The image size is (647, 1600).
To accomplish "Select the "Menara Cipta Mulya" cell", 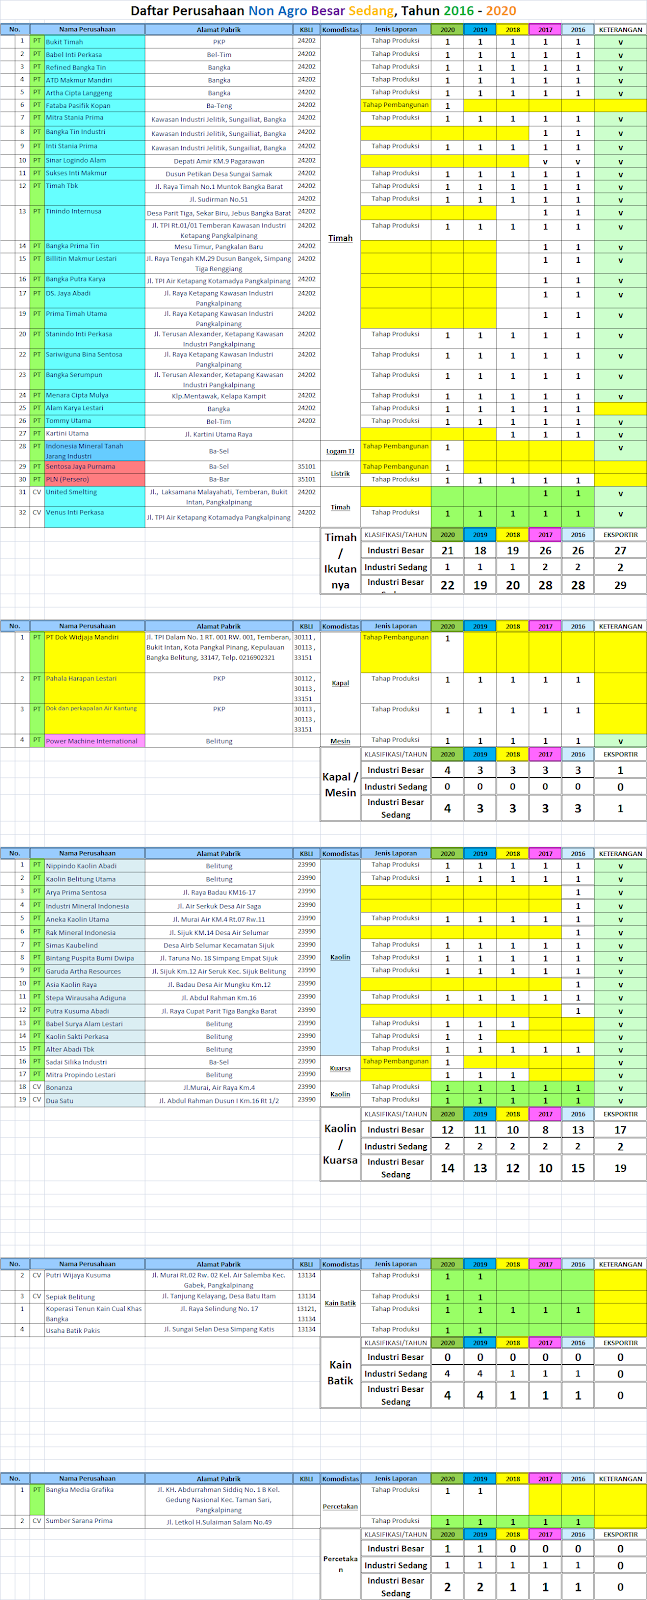I will (x=94, y=395).
